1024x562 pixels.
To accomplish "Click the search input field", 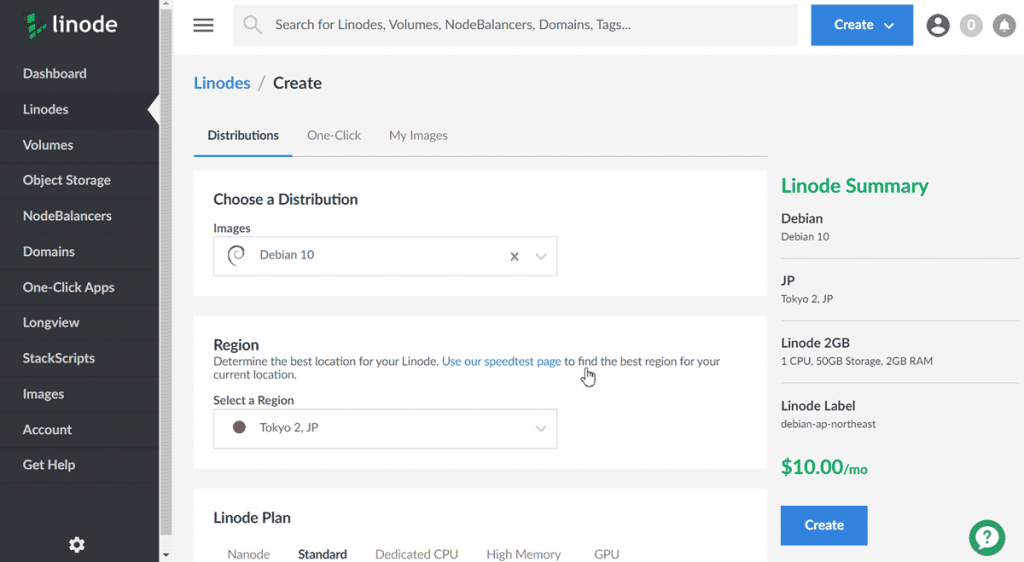I will (x=520, y=25).
